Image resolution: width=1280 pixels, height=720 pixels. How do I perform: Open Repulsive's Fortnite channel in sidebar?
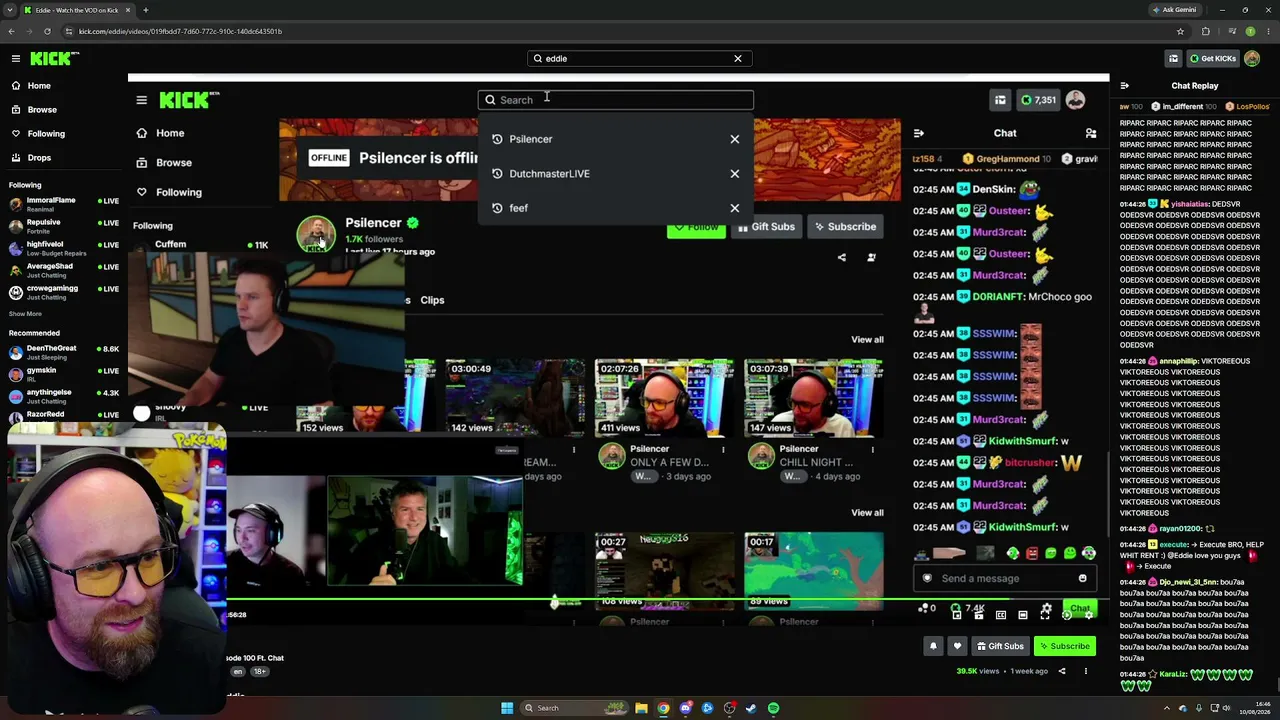(x=64, y=226)
